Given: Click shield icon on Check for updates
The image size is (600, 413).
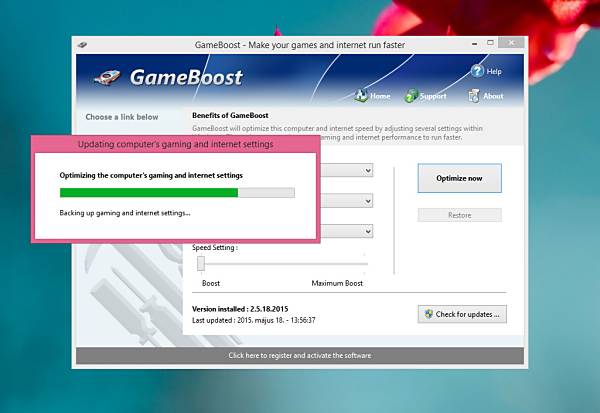Looking at the screenshot, I should (429, 314).
